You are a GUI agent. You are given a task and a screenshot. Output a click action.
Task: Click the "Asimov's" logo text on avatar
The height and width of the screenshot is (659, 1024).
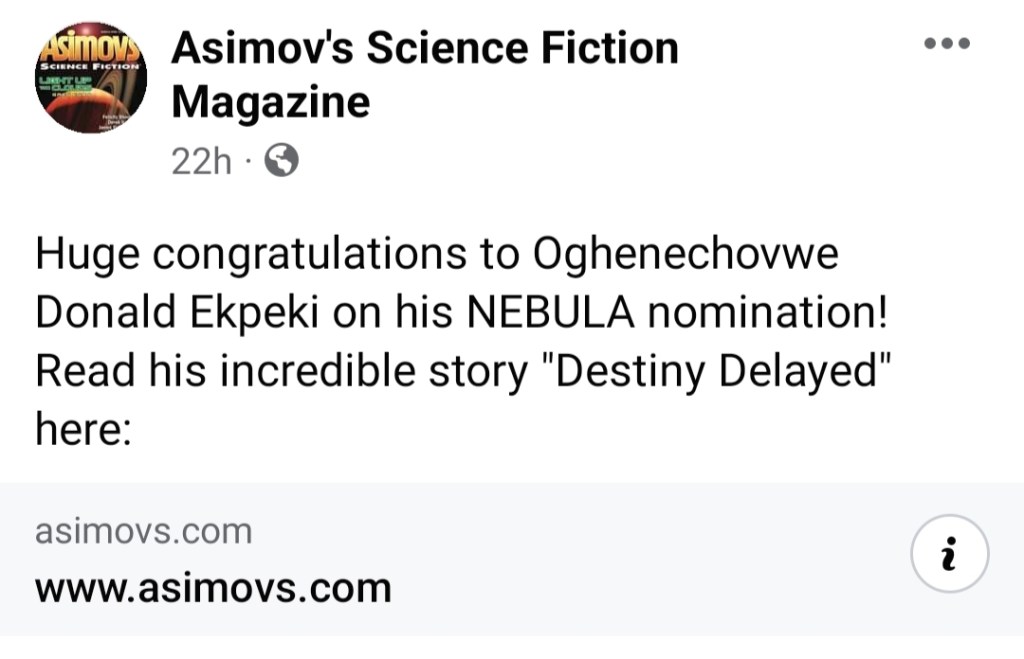pyautogui.click(x=91, y=45)
